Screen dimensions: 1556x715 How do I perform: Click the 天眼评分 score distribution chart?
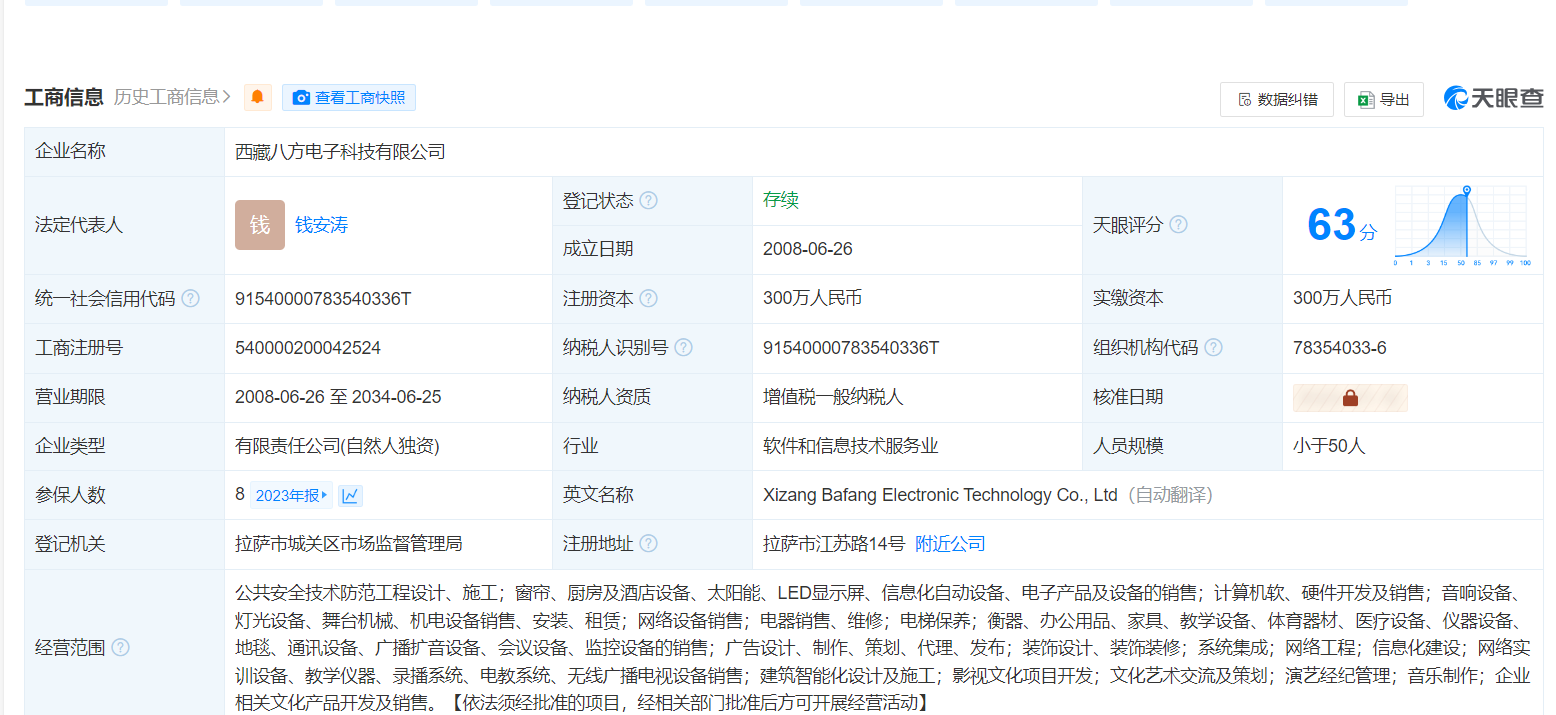(1460, 225)
